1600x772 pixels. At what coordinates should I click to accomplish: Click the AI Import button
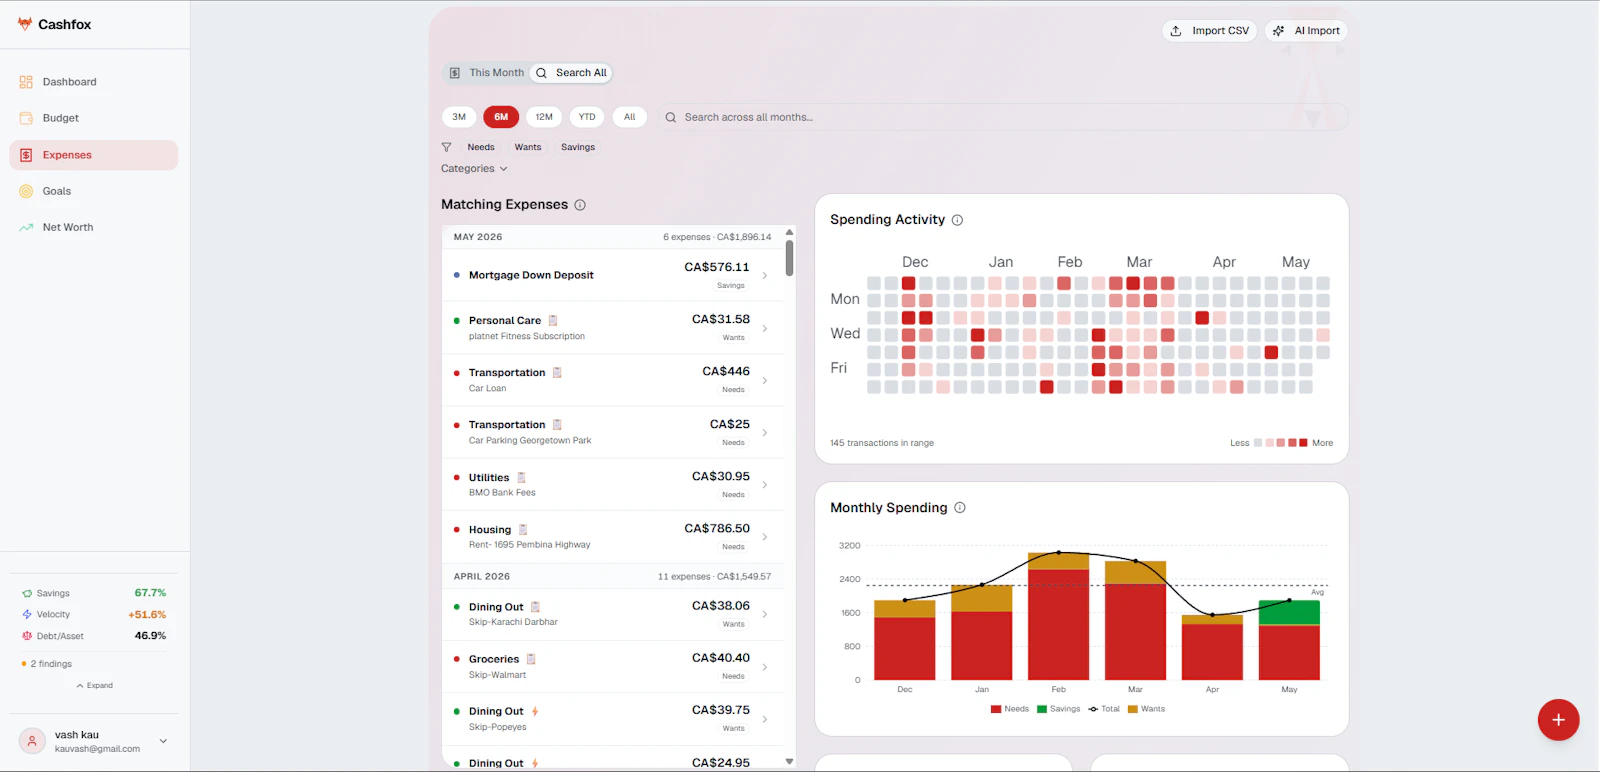pos(1307,31)
